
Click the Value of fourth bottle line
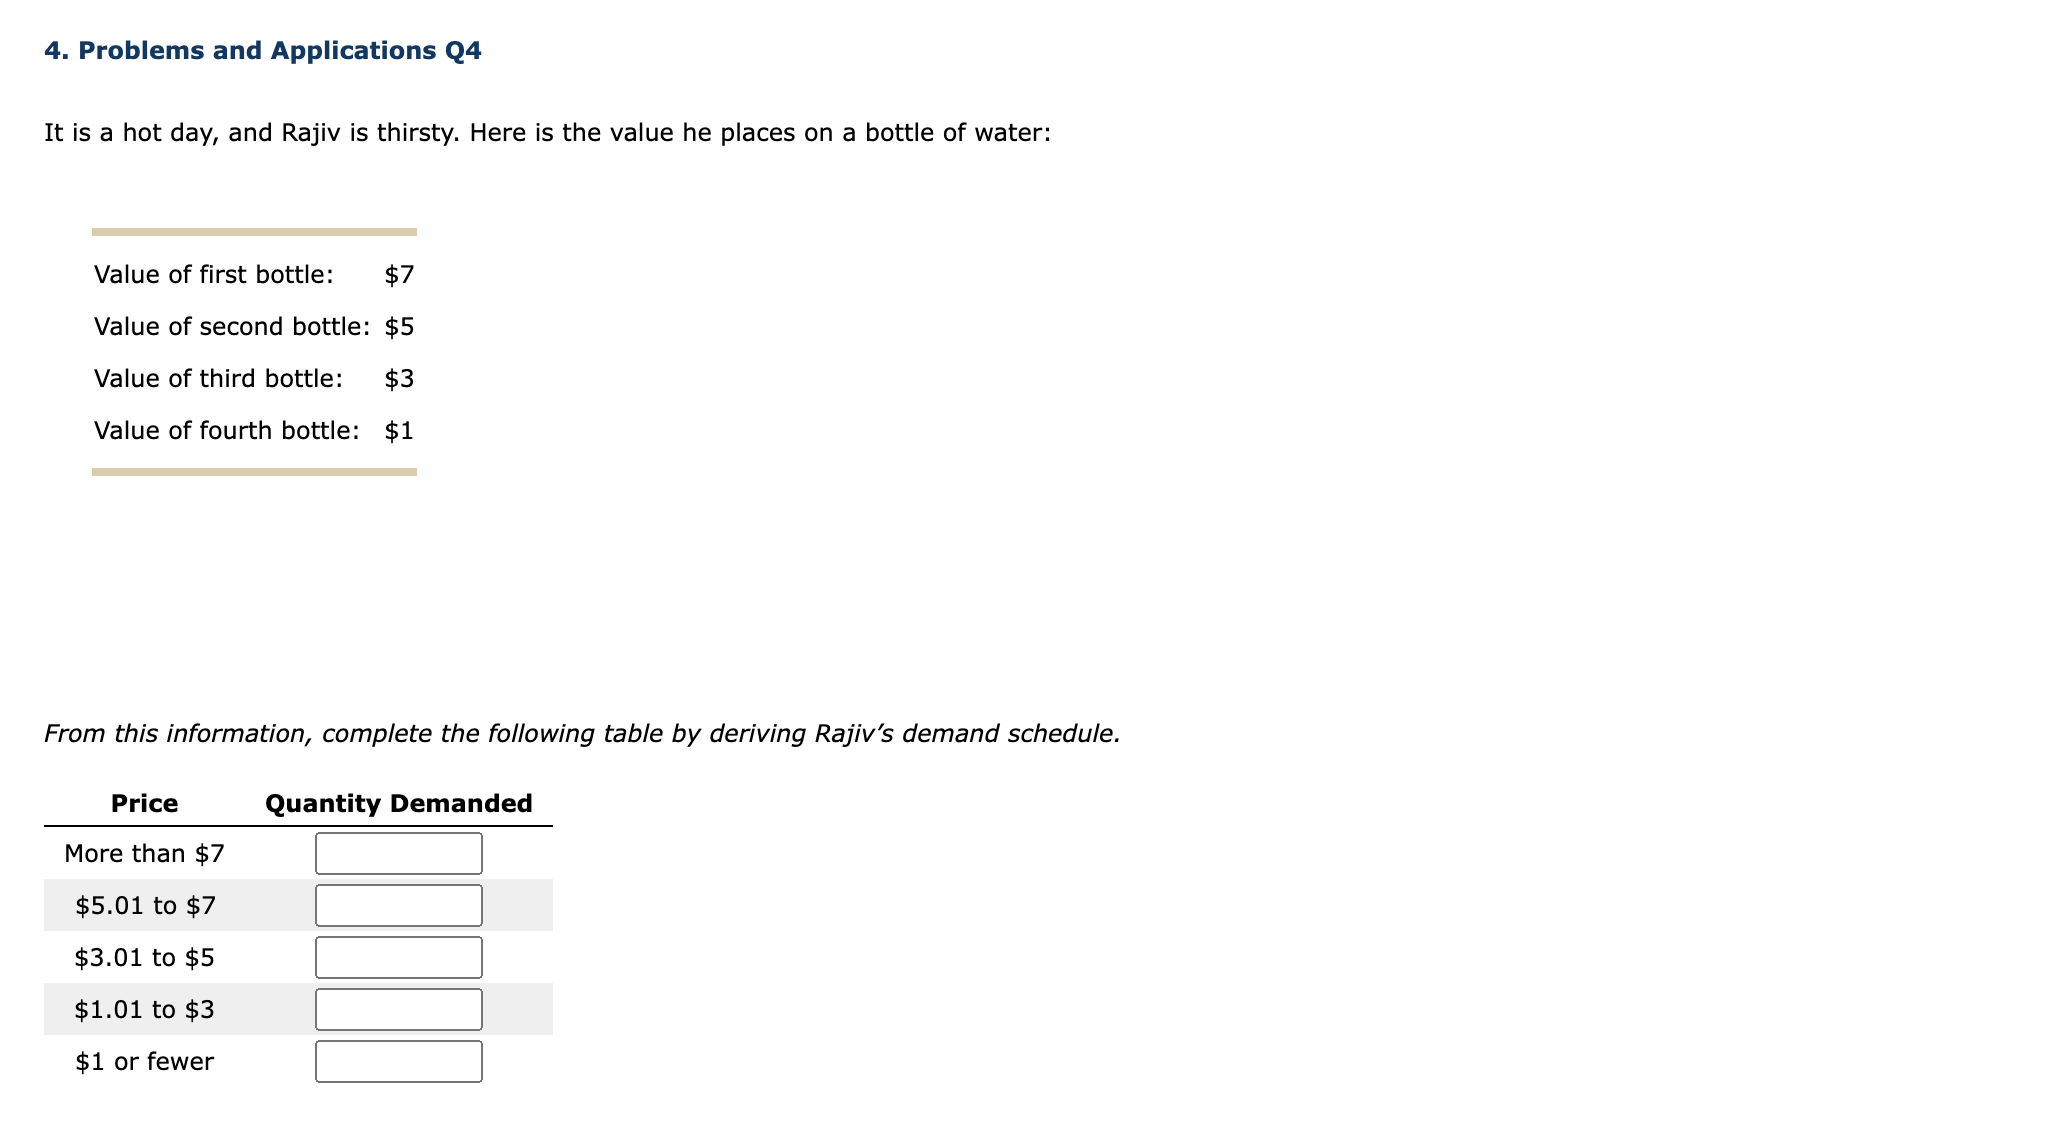(x=227, y=430)
